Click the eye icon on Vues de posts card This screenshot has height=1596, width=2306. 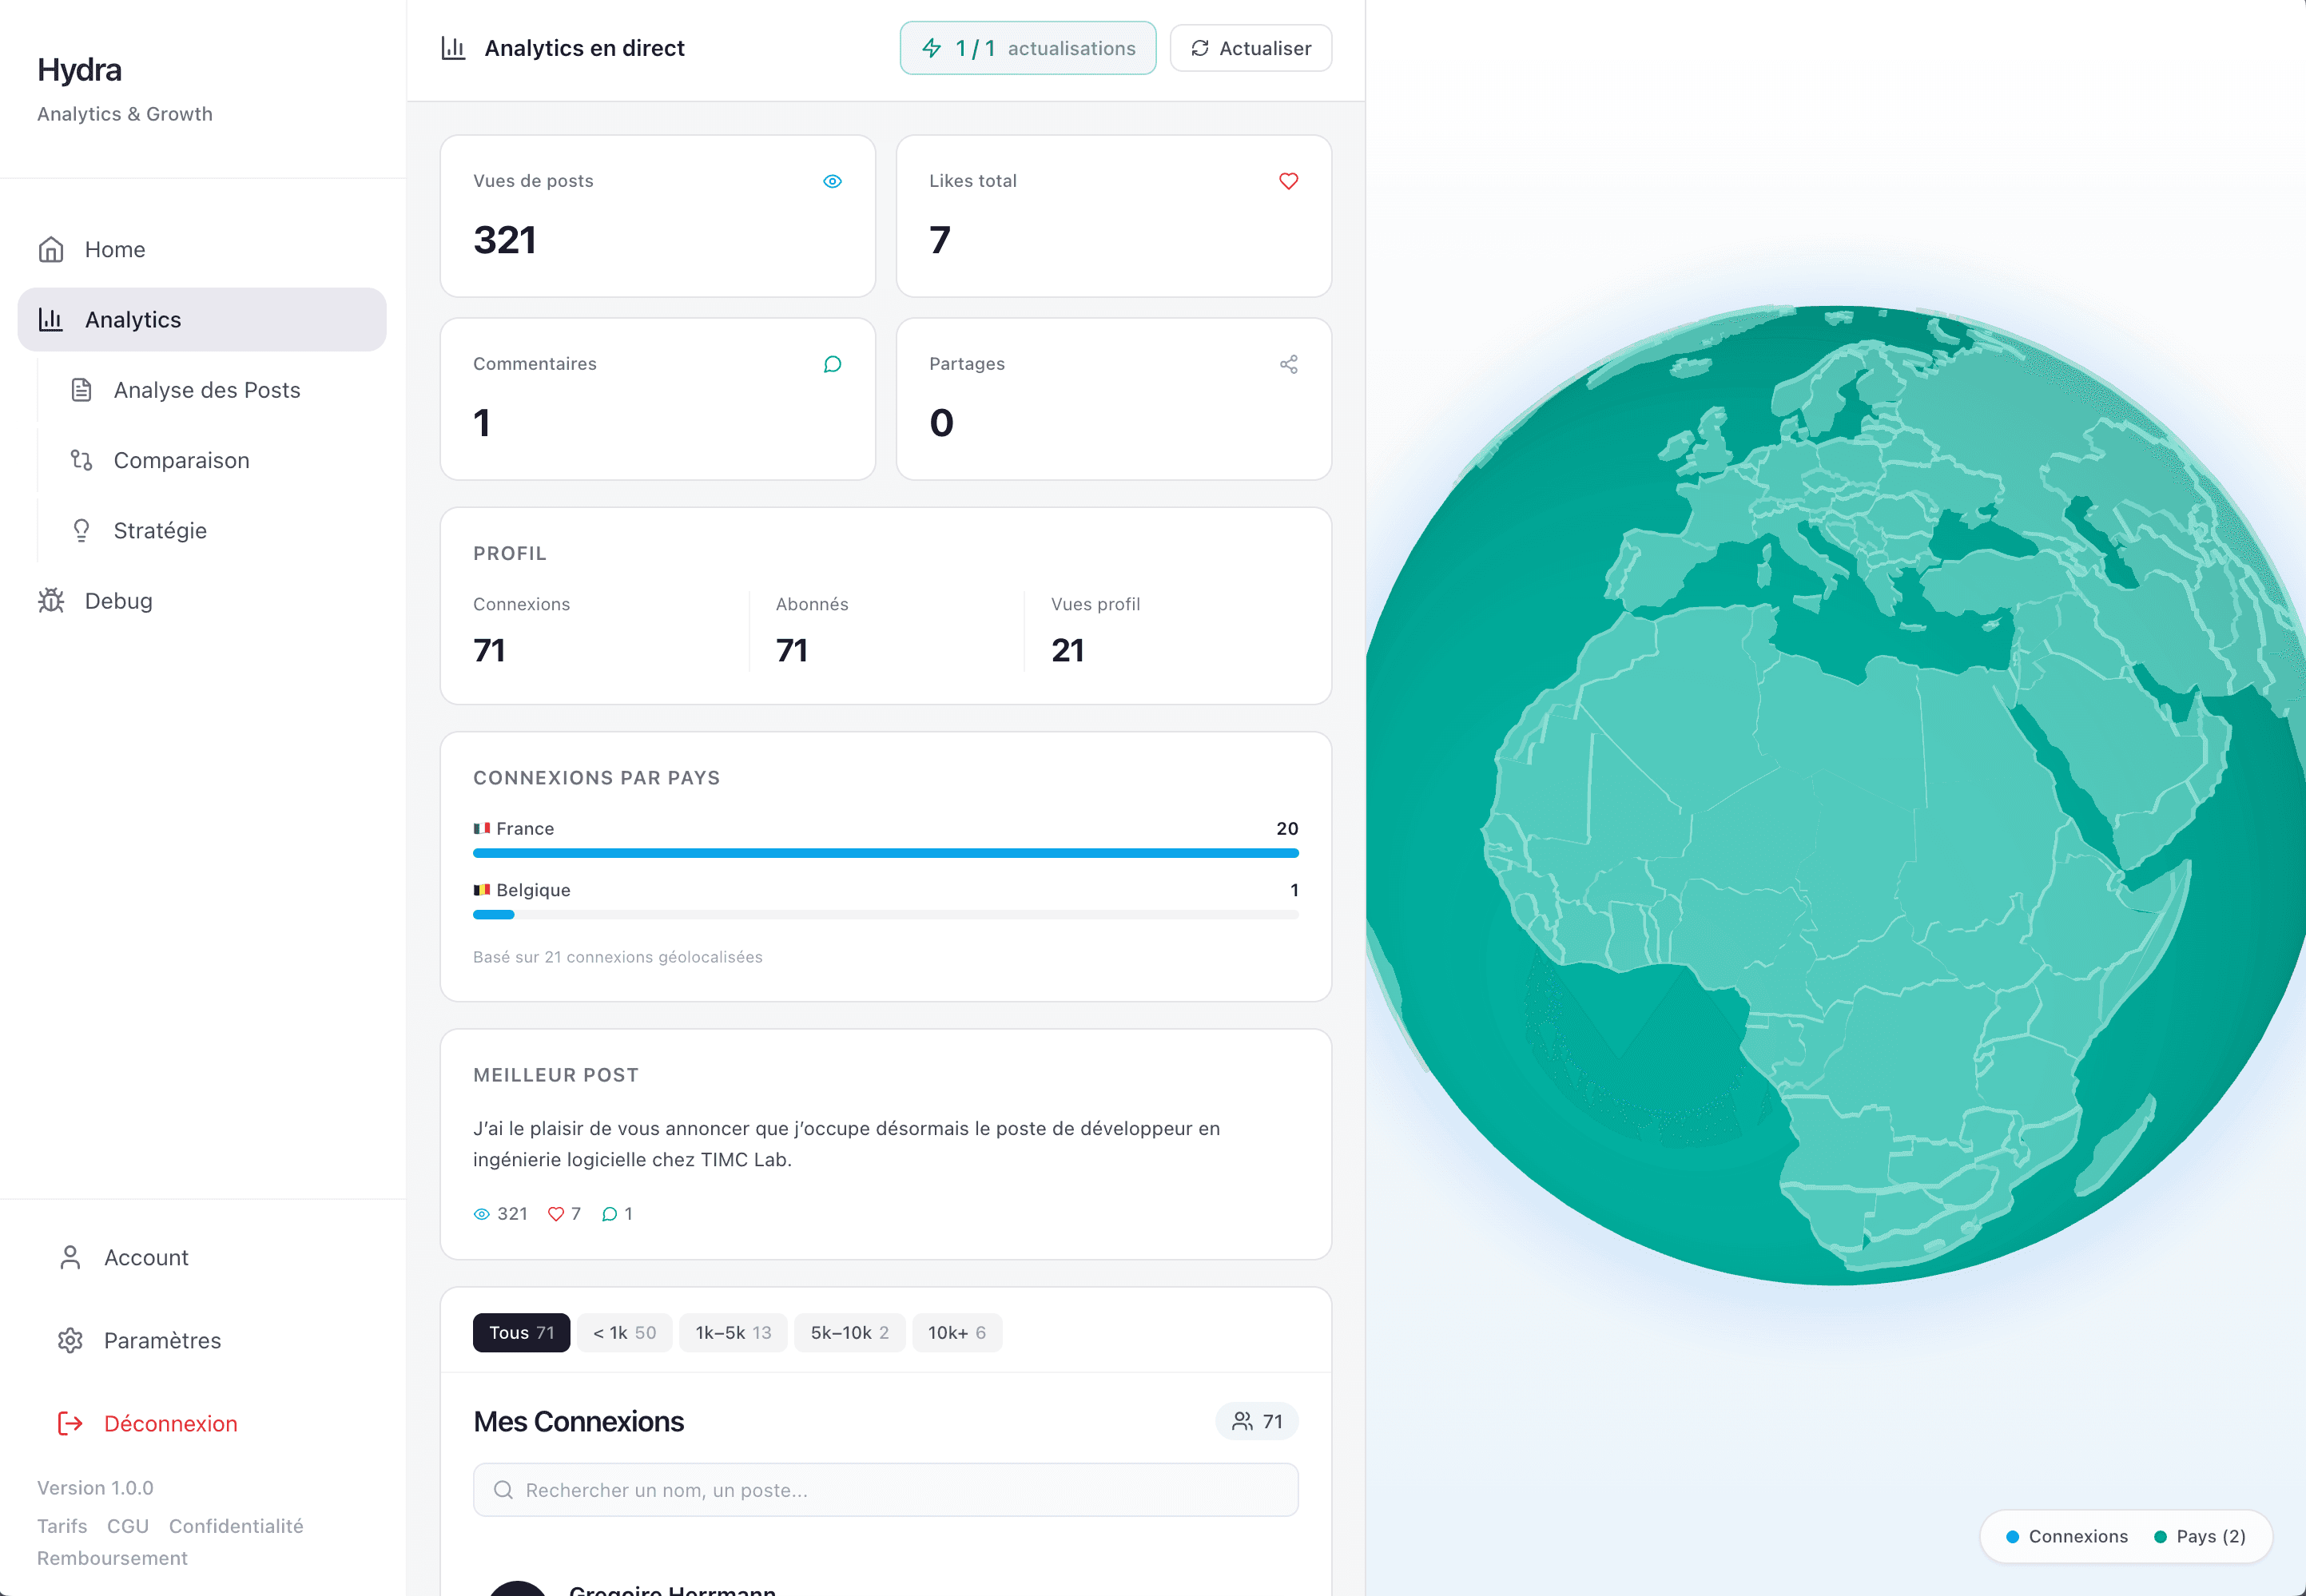[832, 181]
